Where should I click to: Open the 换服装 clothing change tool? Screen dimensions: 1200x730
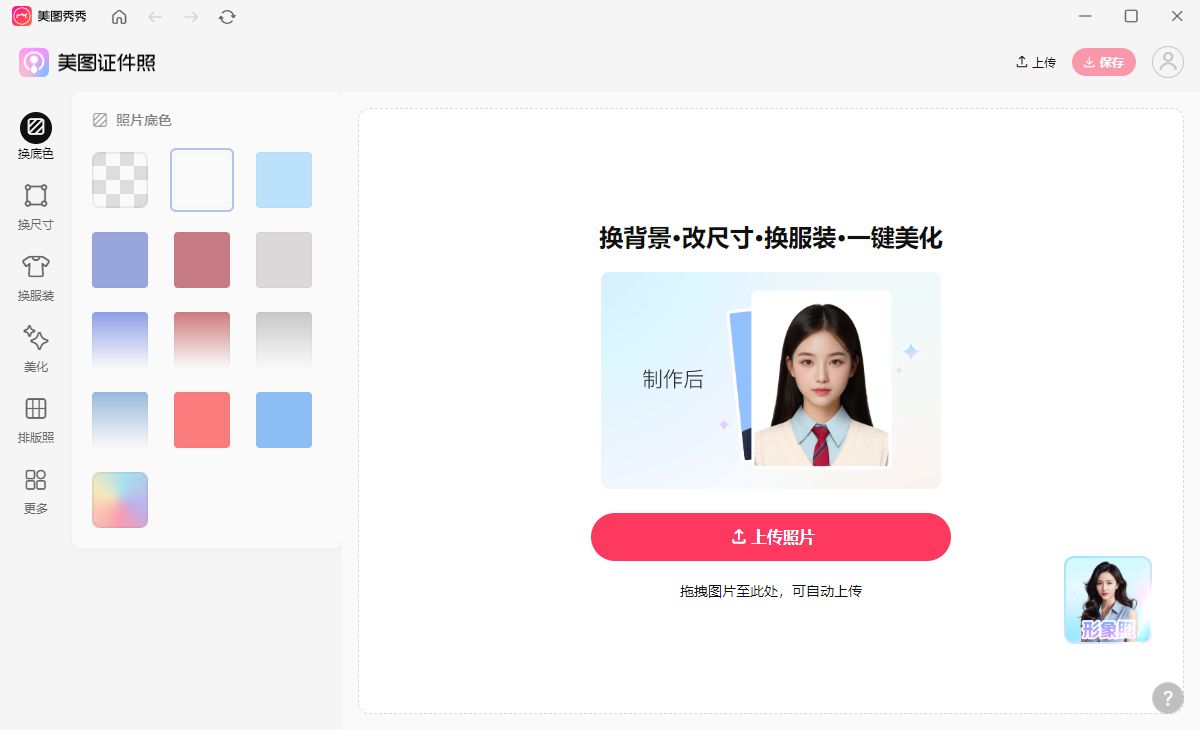coord(36,278)
